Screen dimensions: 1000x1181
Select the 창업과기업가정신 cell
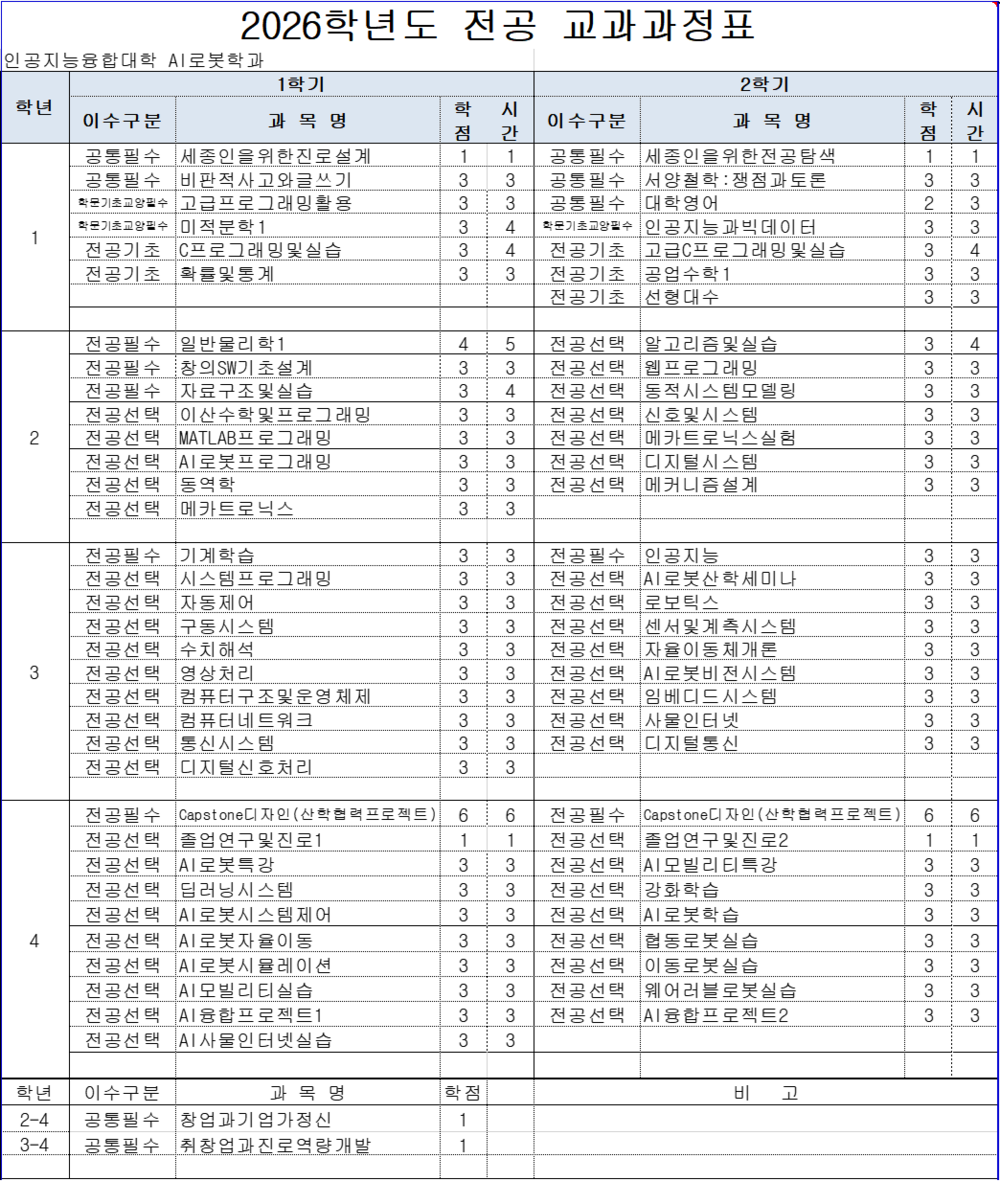[x=307, y=1120]
